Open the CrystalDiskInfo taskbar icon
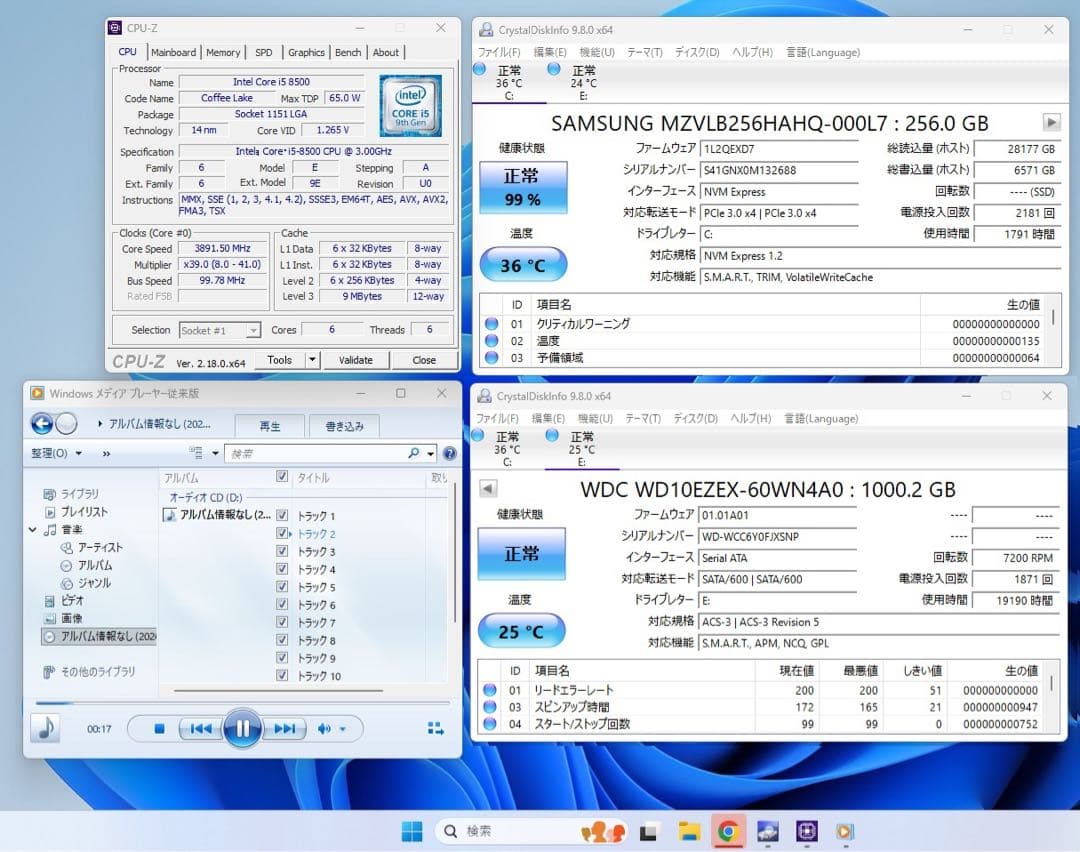1080x852 pixels. click(x=767, y=831)
